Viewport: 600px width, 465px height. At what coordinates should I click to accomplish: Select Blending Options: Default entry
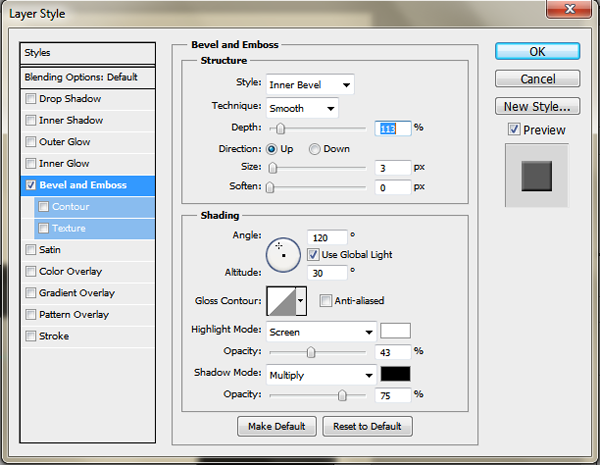[88, 77]
